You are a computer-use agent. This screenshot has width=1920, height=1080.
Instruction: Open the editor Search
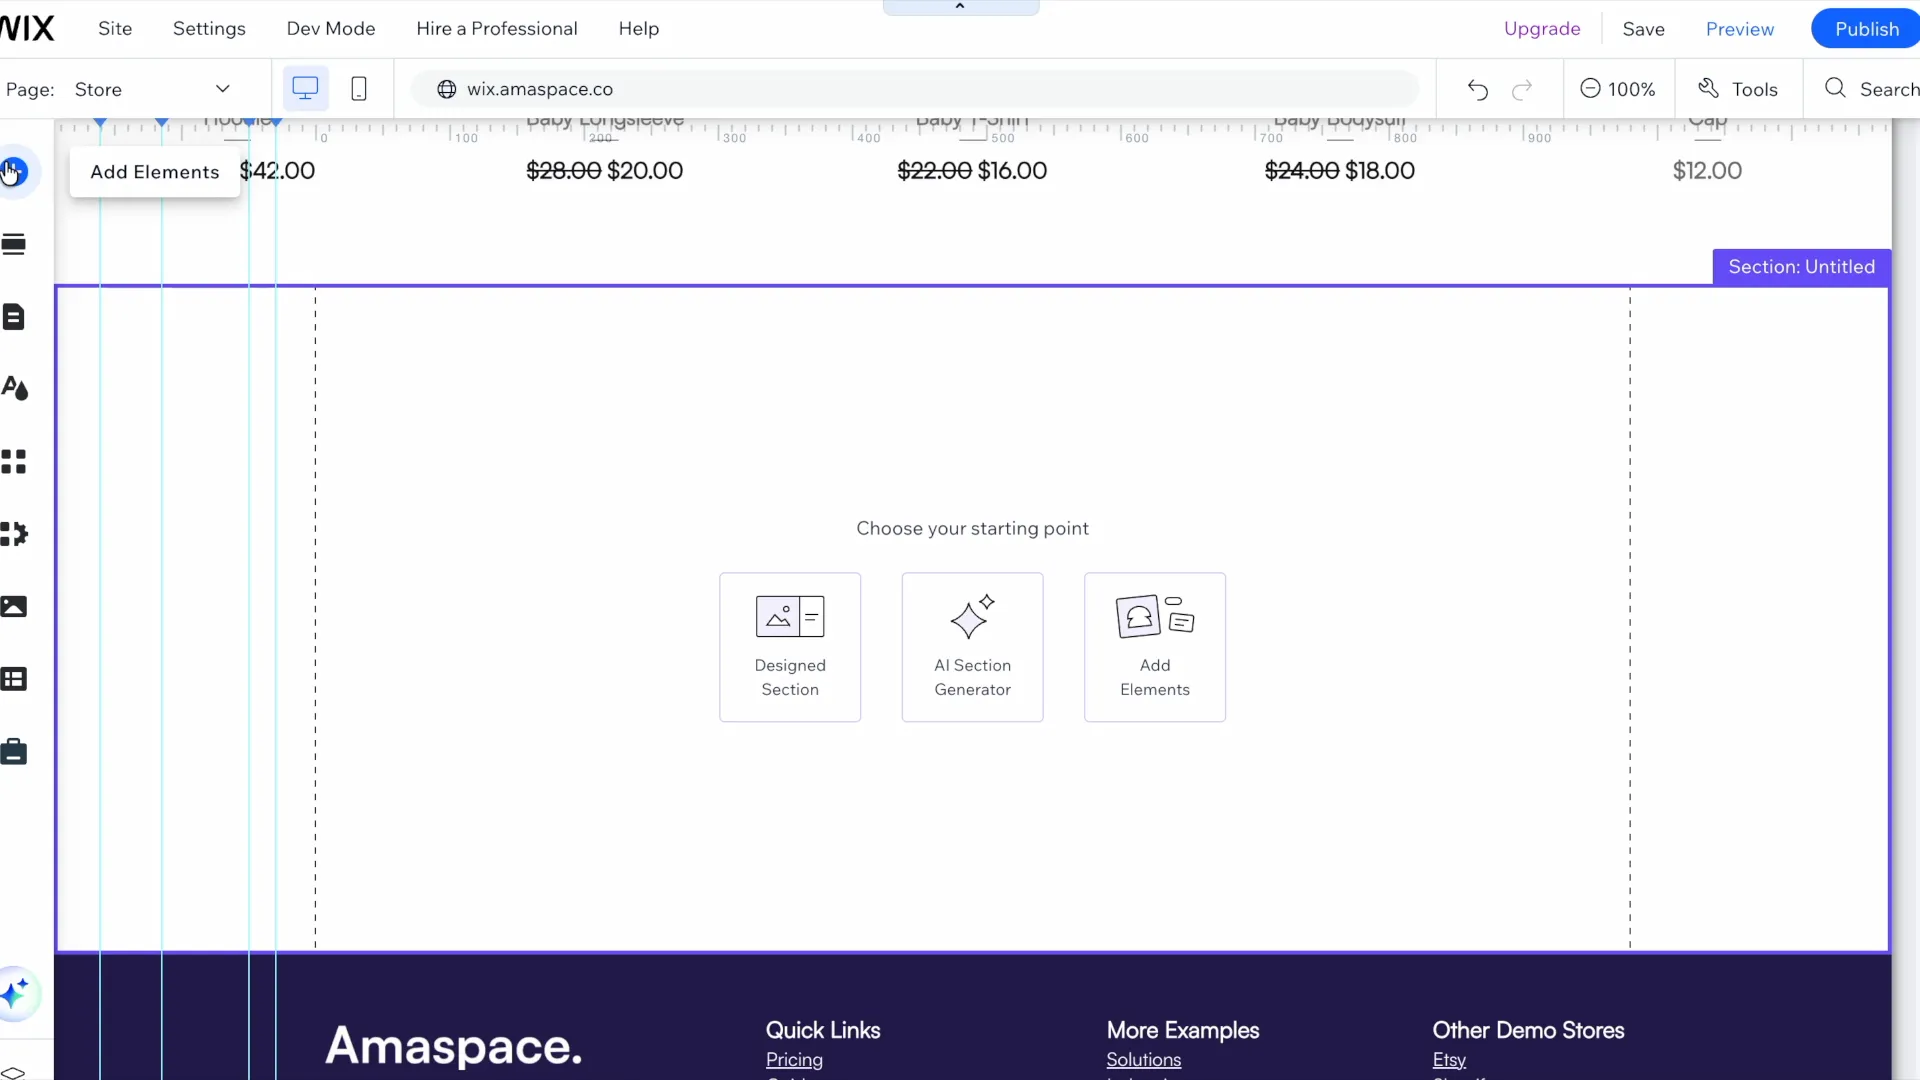click(x=1872, y=89)
